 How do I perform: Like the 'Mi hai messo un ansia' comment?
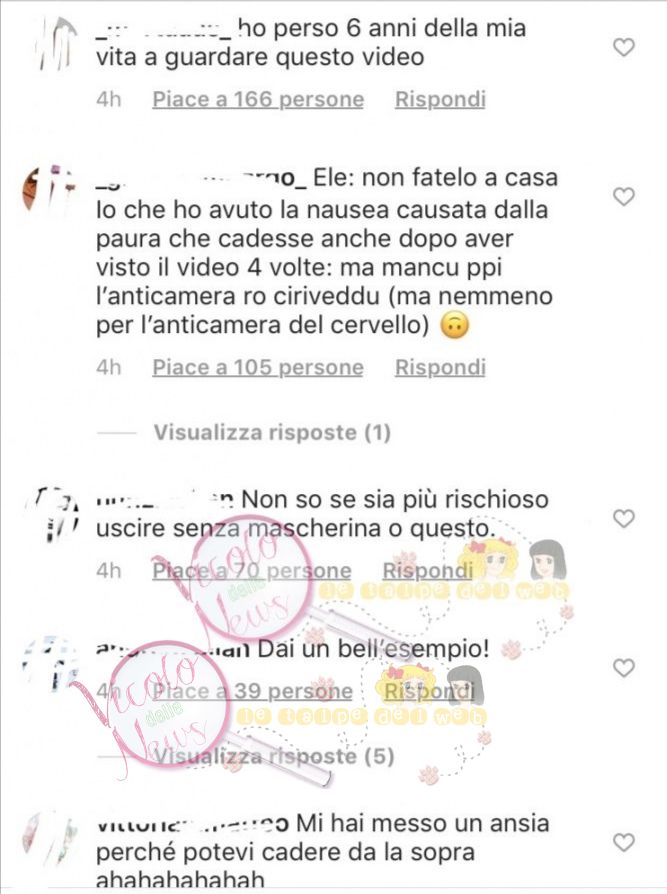click(x=624, y=843)
